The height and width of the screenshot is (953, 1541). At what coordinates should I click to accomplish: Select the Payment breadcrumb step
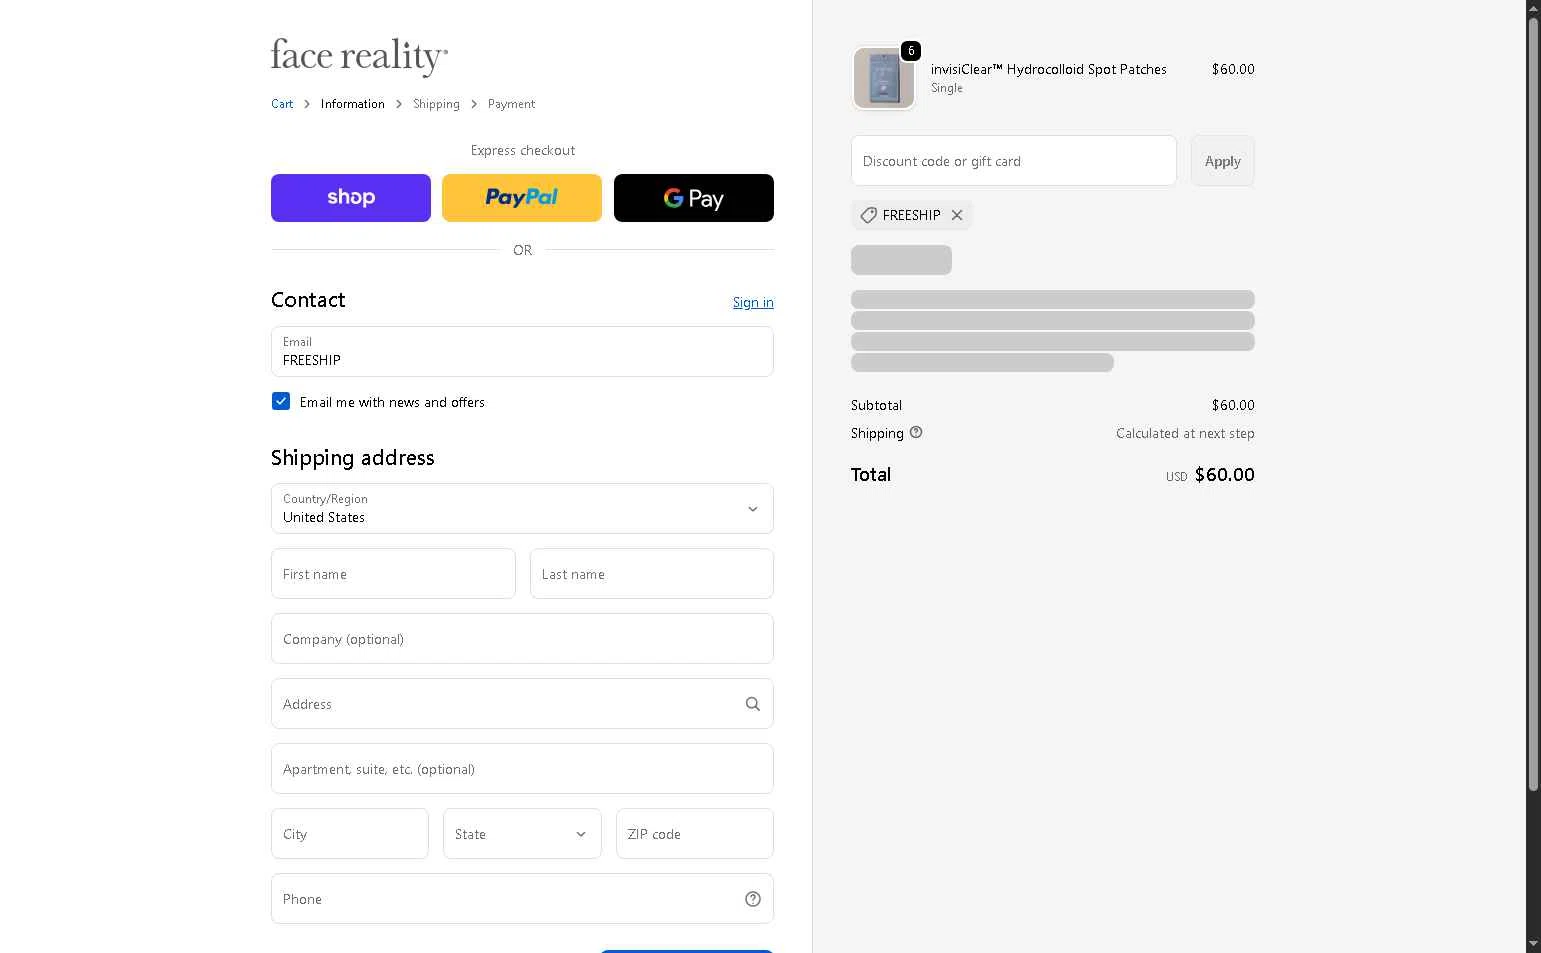[x=511, y=104]
